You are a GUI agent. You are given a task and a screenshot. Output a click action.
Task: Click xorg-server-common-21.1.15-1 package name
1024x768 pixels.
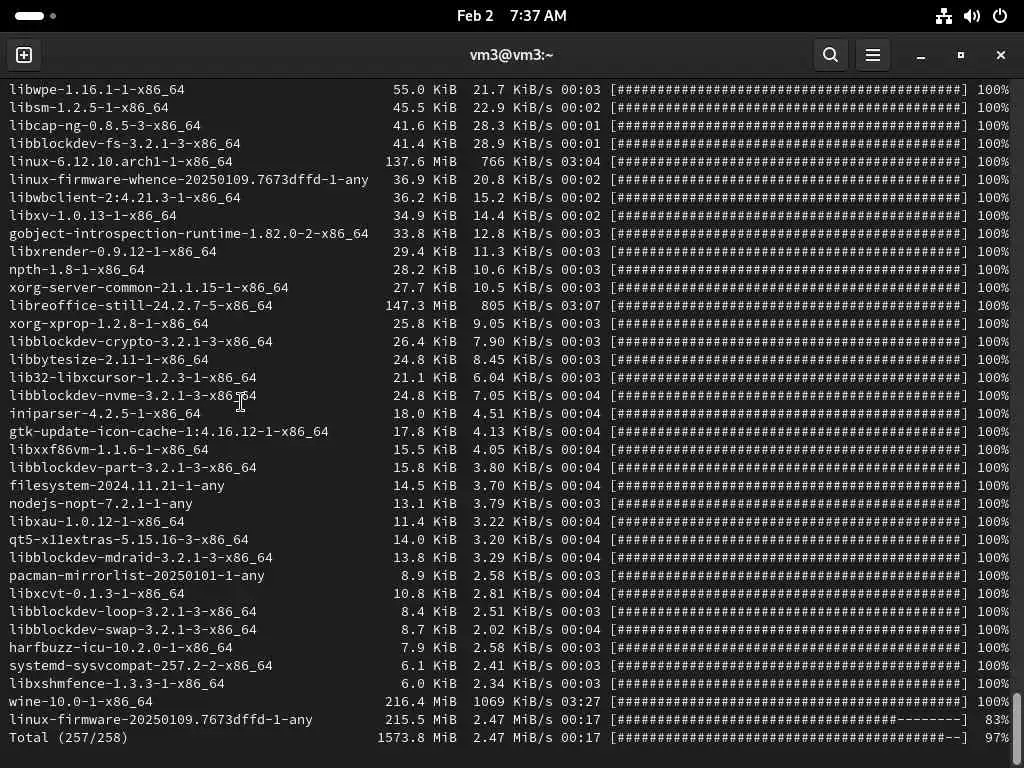pos(149,287)
